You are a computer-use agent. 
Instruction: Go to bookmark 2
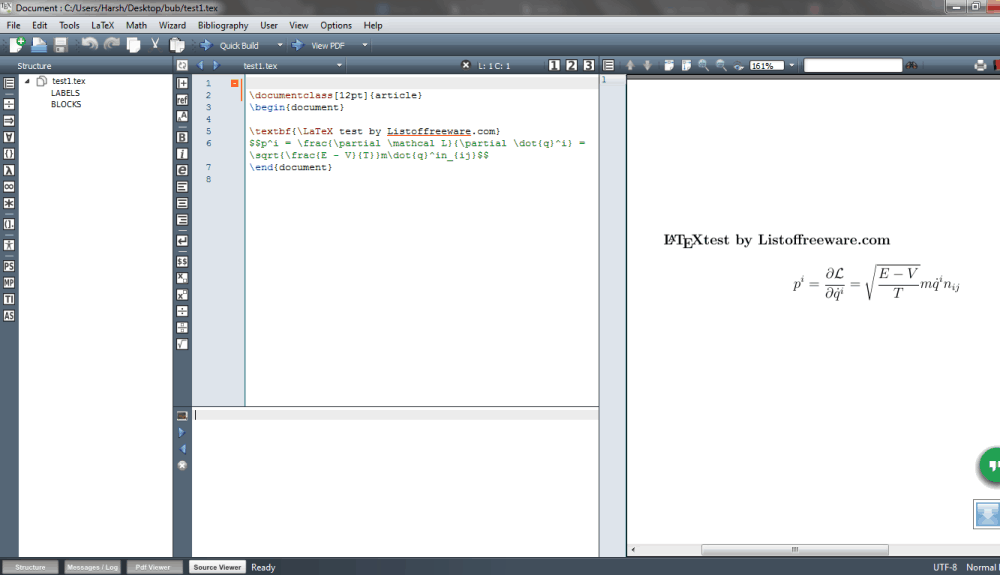click(571, 65)
